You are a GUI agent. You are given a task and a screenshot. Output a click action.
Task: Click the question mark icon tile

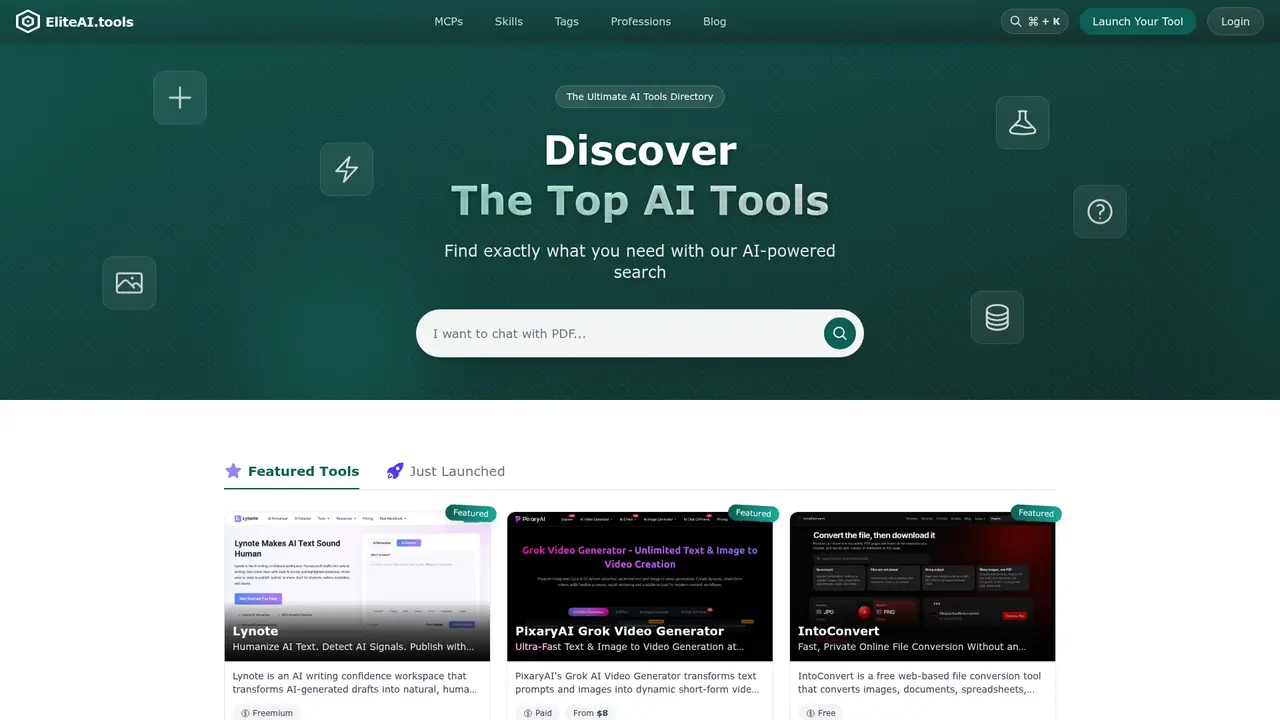[1100, 211]
